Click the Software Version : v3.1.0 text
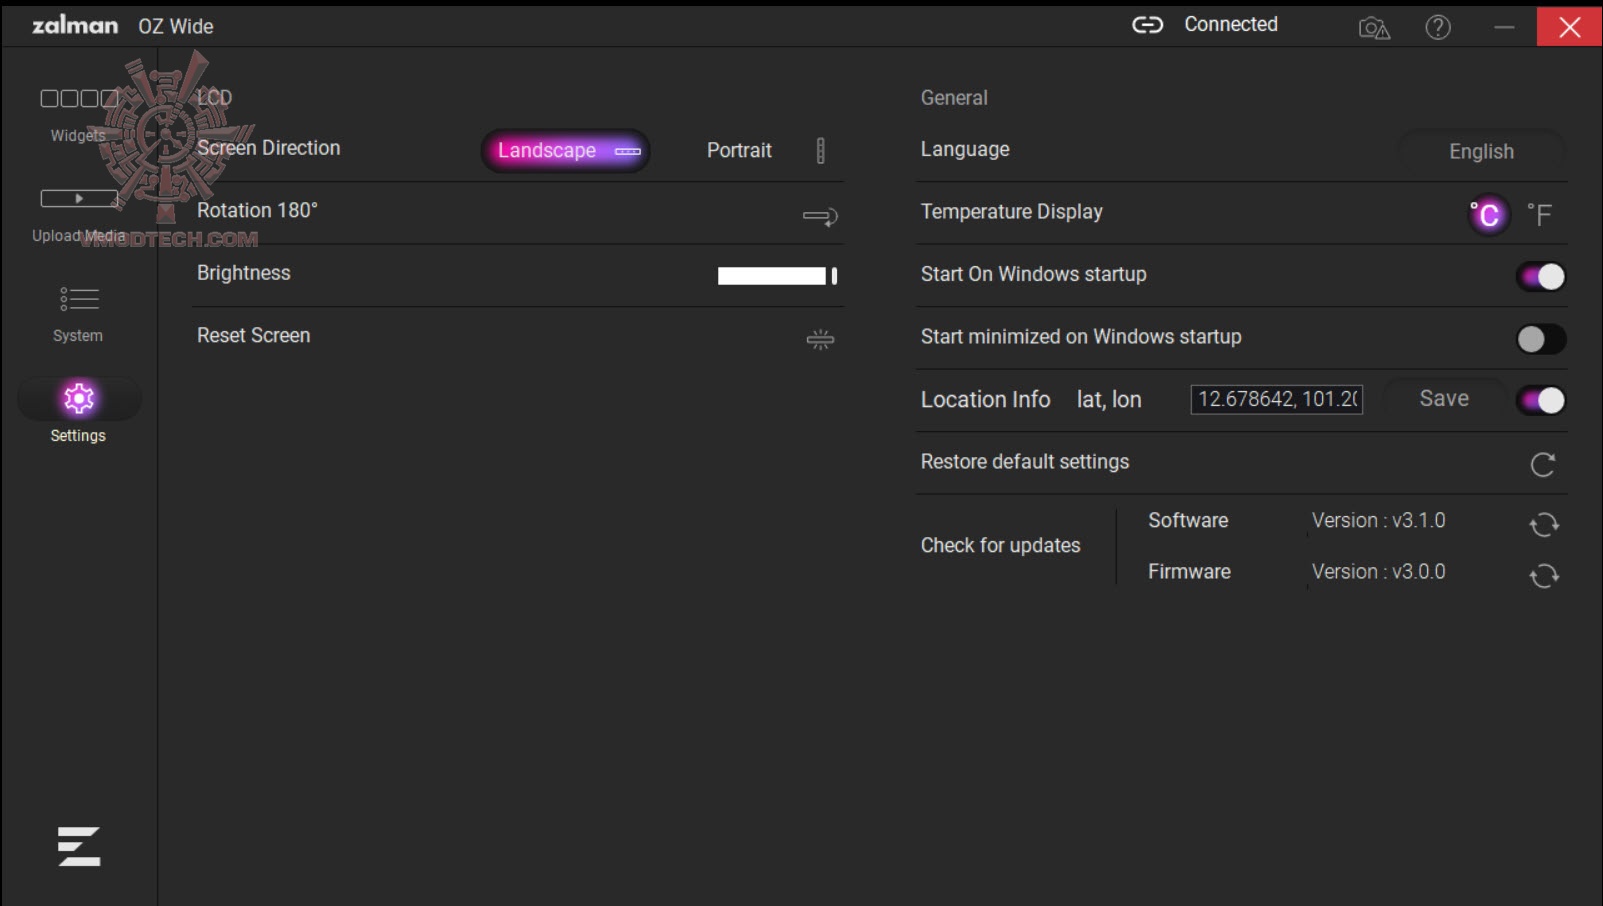 [1378, 520]
